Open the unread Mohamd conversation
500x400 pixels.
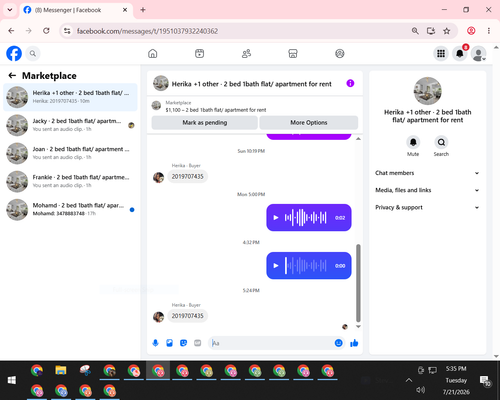coord(70,210)
